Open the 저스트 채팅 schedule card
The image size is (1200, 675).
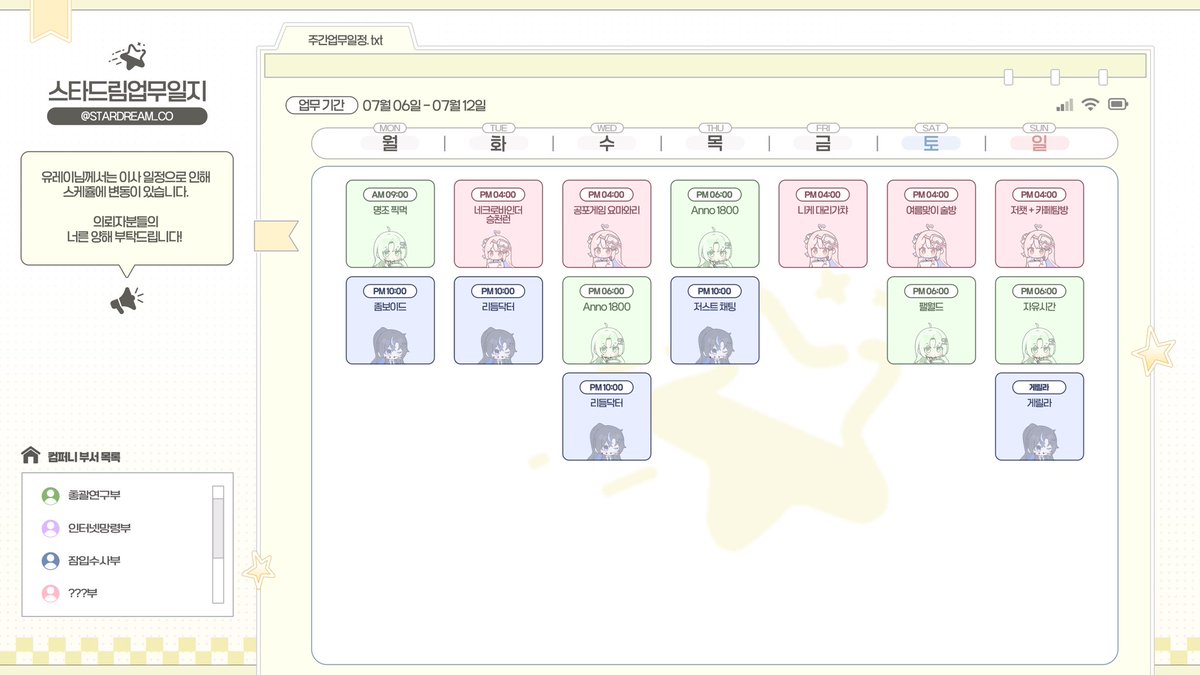click(x=714, y=320)
